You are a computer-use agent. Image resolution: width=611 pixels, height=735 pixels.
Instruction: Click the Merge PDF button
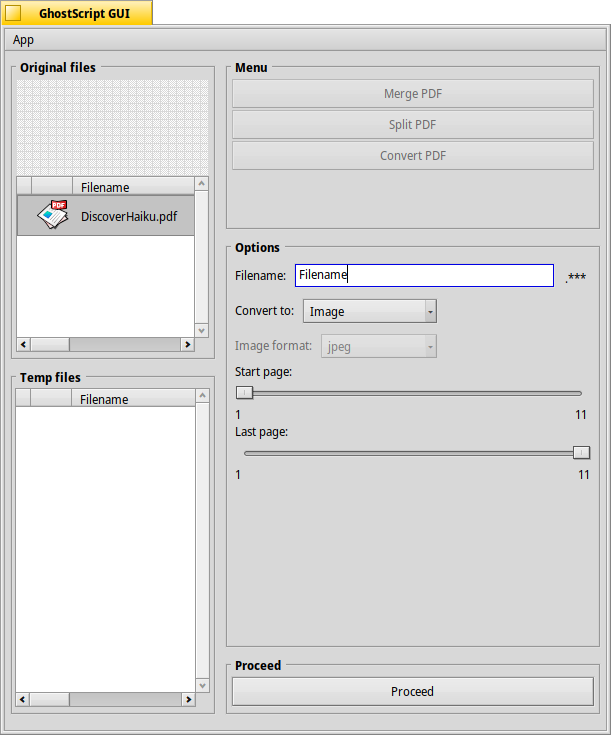(412, 94)
